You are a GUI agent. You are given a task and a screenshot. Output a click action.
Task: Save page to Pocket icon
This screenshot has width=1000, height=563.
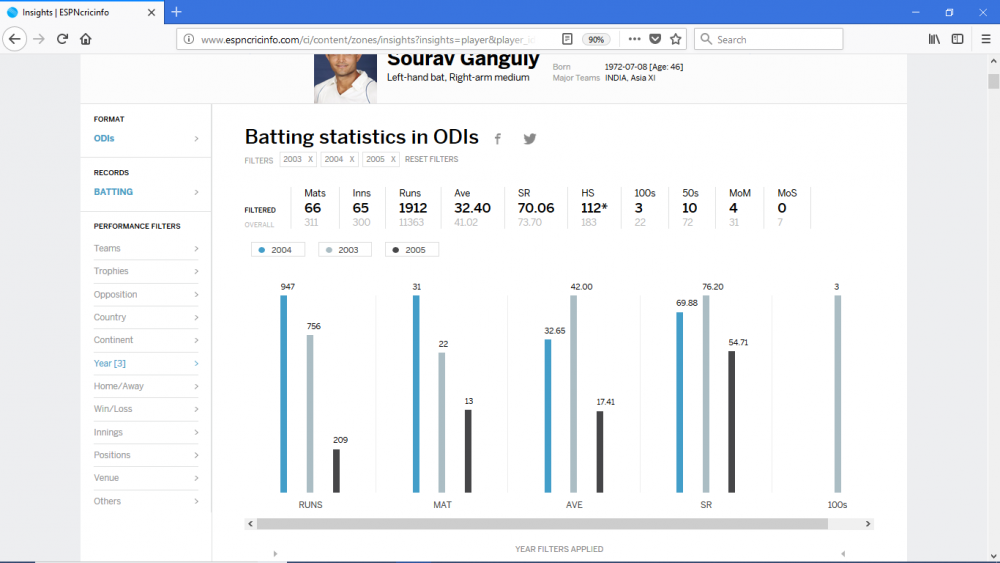[x=655, y=39]
